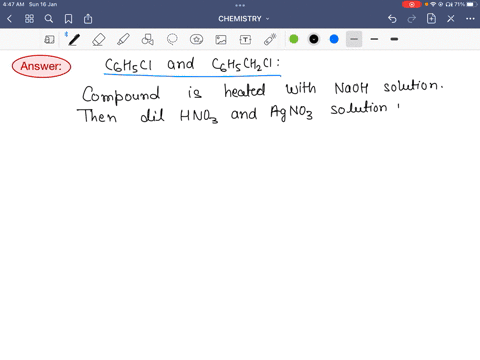Open the share/export menu
Image resolution: width=480 pixels, height=360 pixels.
[88, 19]
